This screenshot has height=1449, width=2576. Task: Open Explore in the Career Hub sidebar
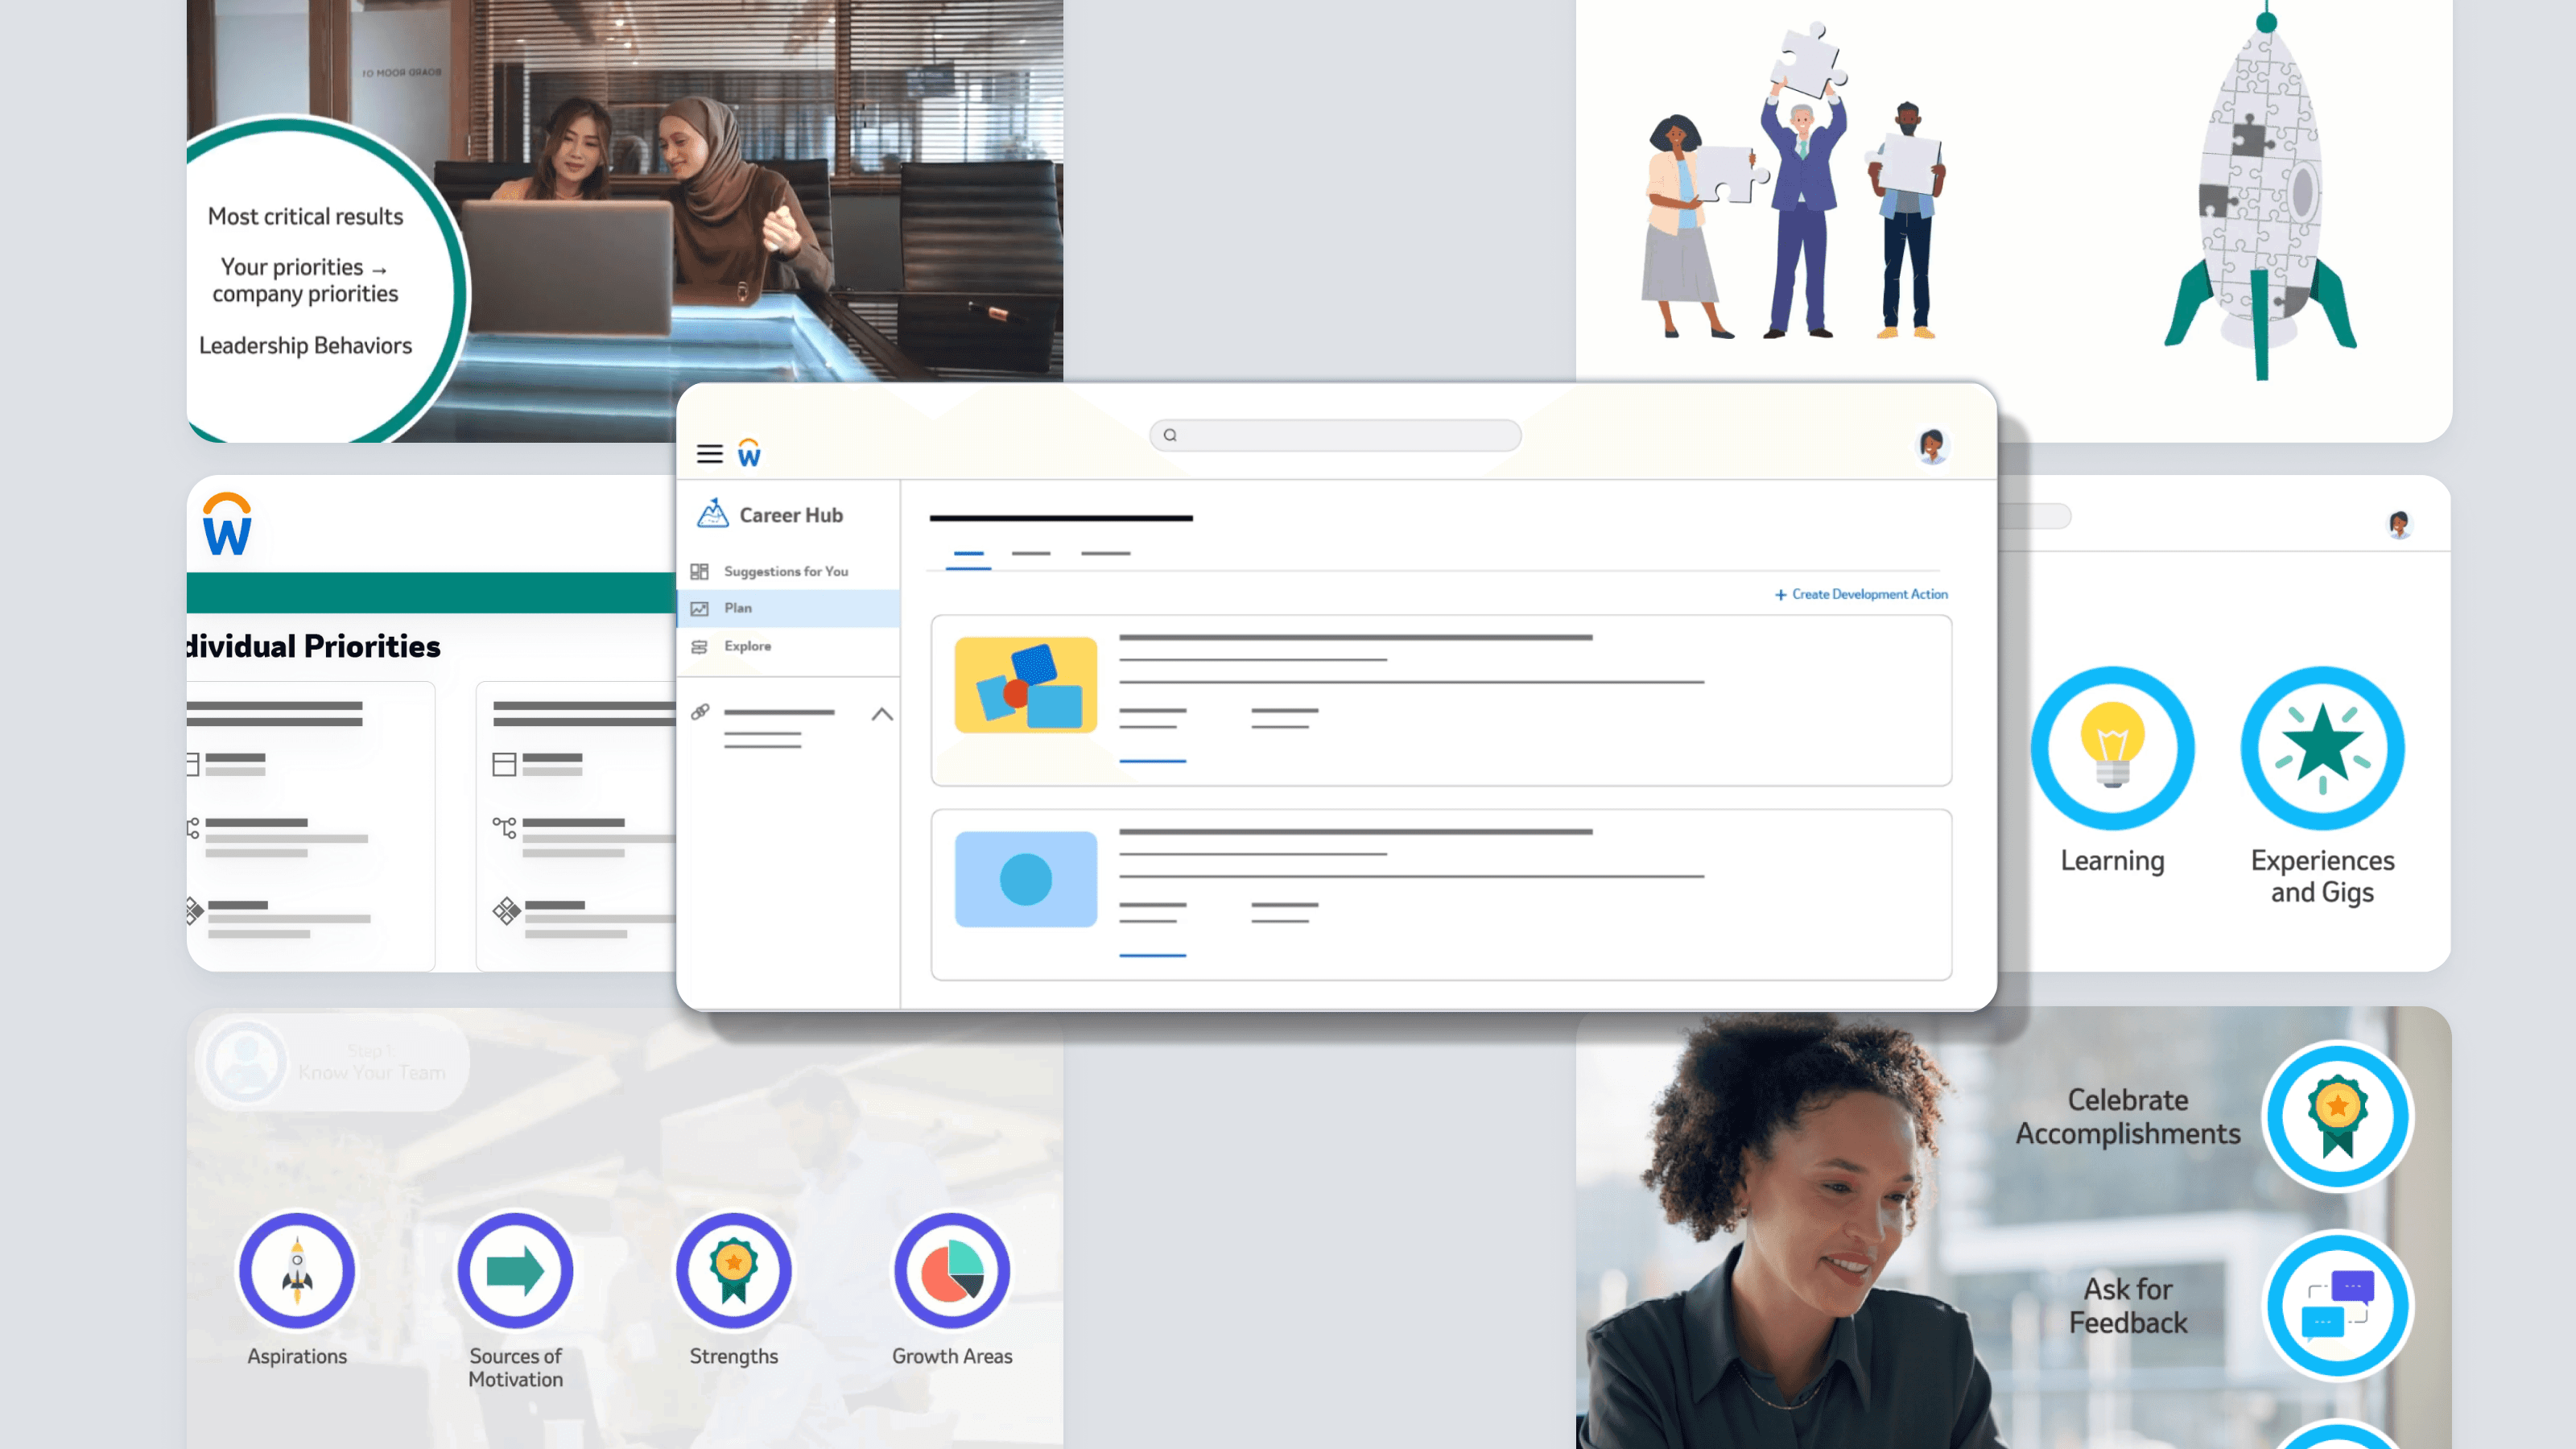coord(747,646)
